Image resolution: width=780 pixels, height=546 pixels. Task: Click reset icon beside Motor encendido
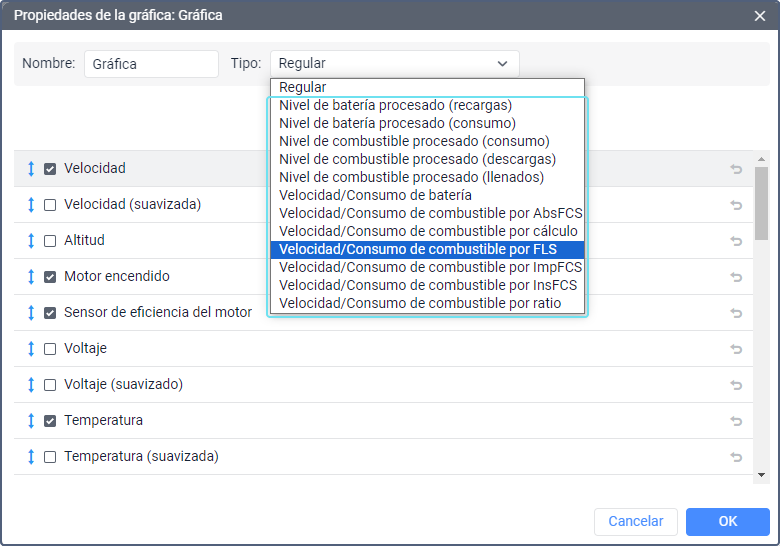(x=736, y=277)
